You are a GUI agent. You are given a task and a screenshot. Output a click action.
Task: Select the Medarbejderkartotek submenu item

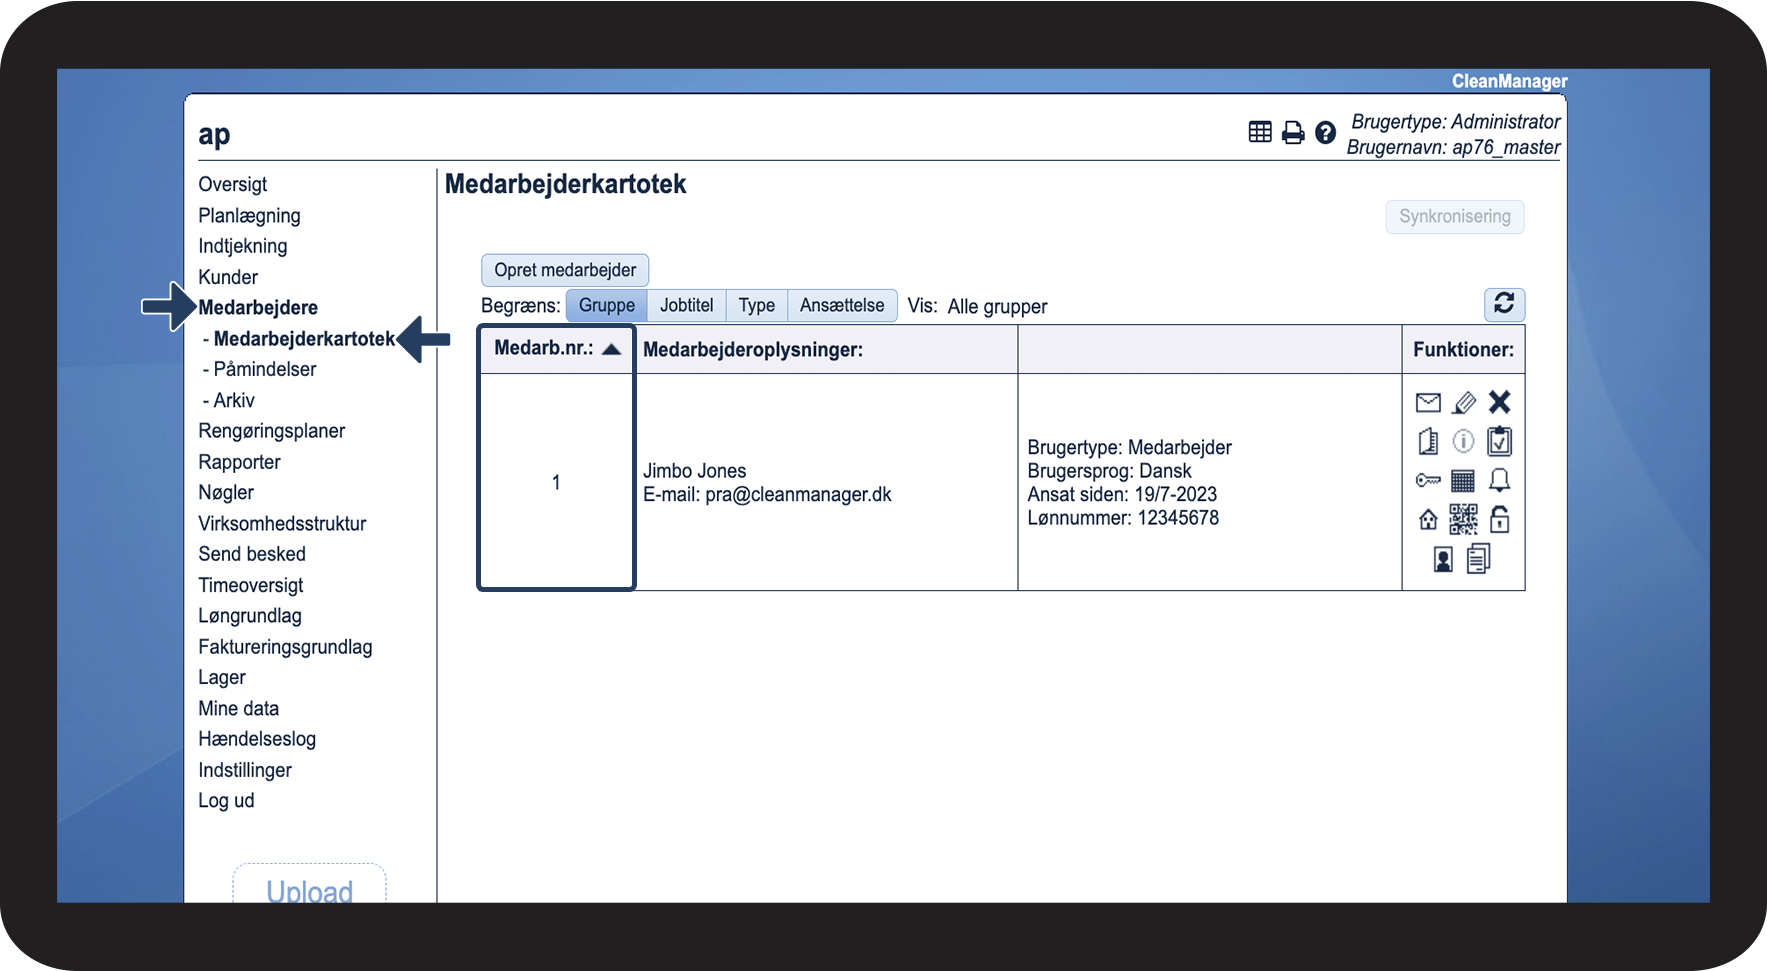[304, 338]
